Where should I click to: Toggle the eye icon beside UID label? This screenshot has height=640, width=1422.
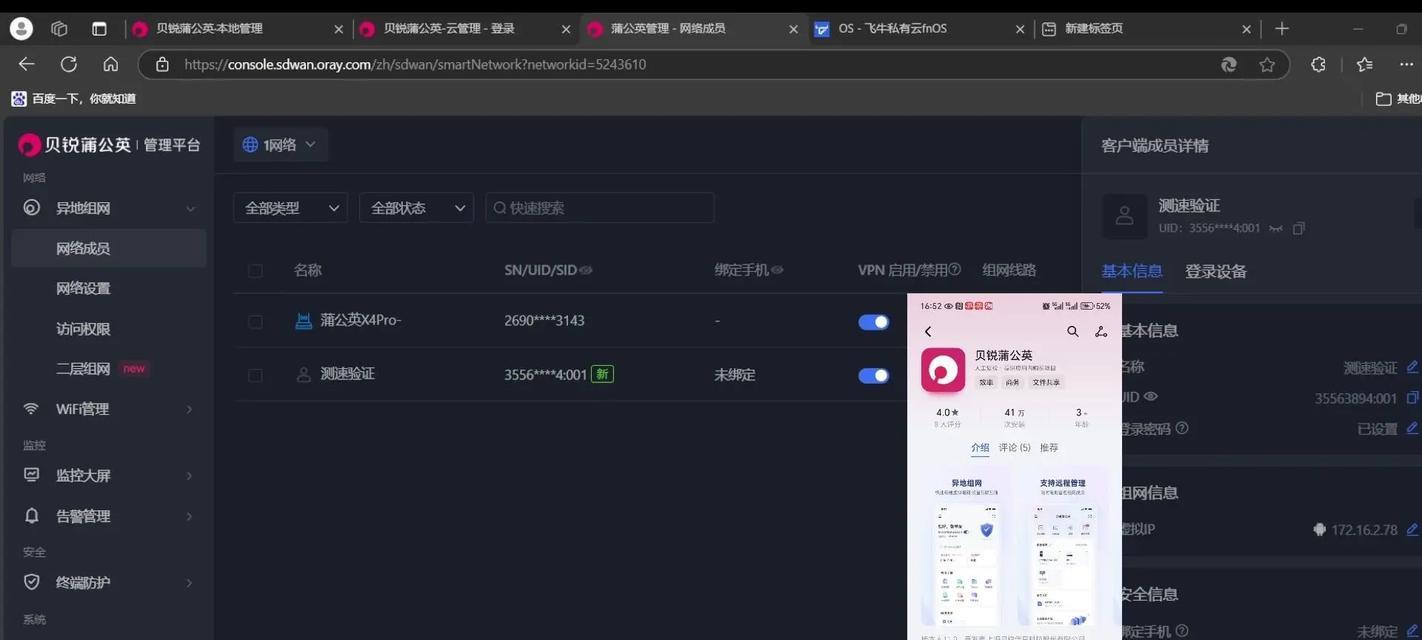[1151, 397]
